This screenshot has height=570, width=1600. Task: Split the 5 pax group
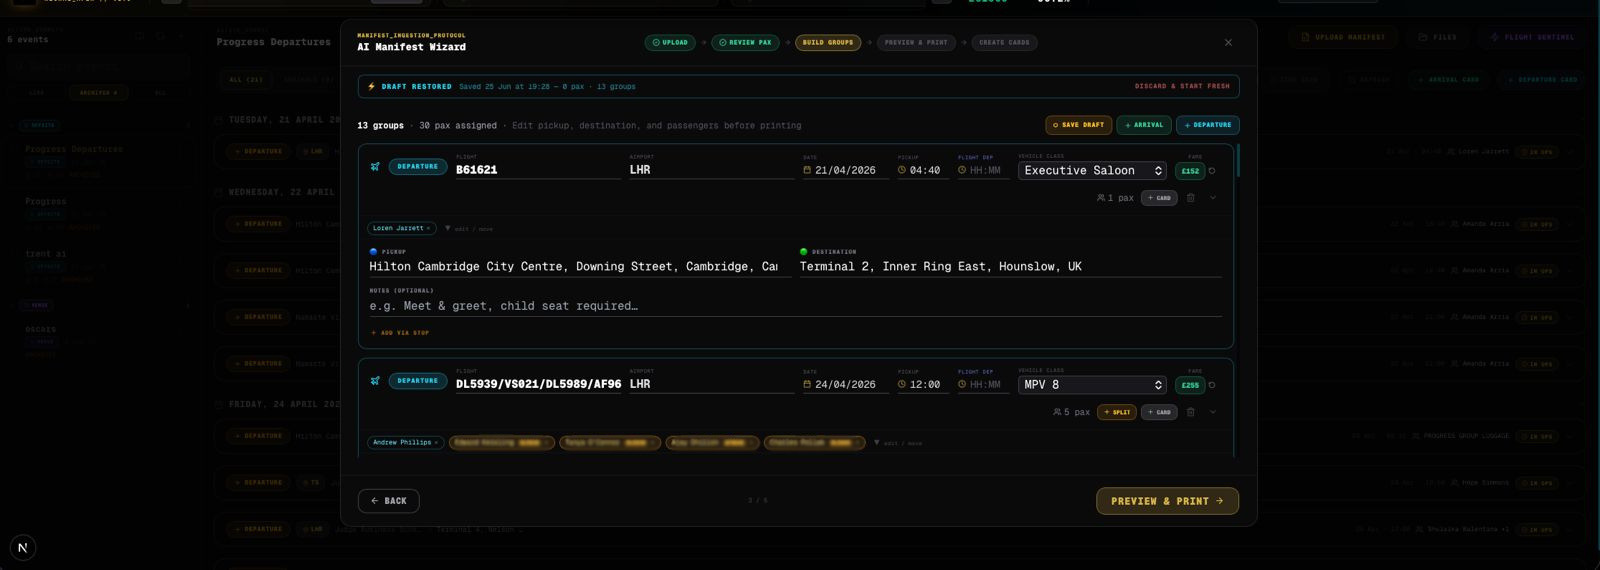click(1117, 412)
